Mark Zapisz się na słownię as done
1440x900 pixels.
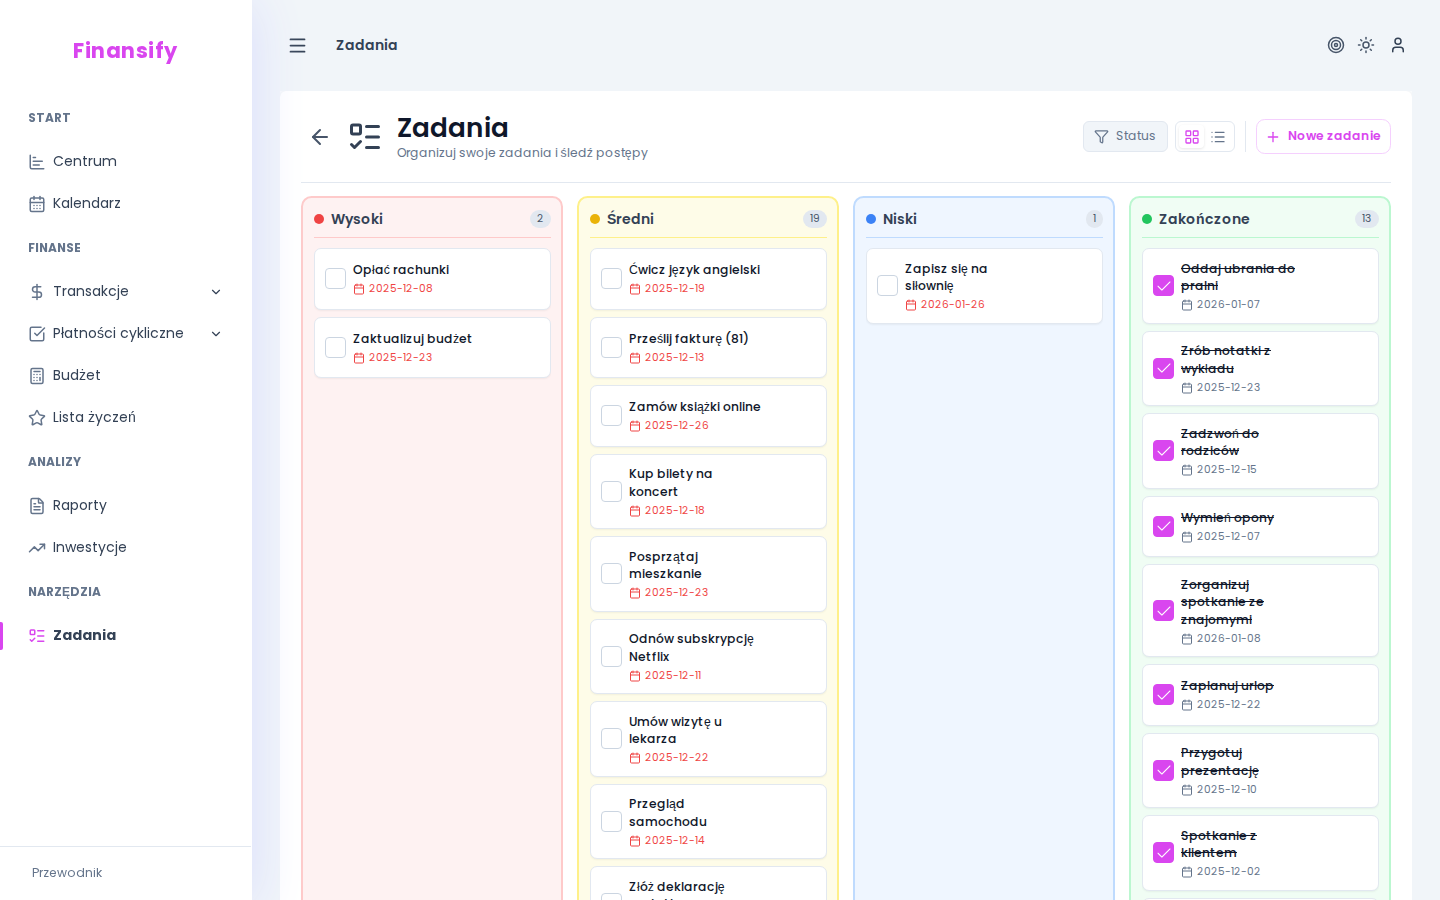[x=887, y=285]
